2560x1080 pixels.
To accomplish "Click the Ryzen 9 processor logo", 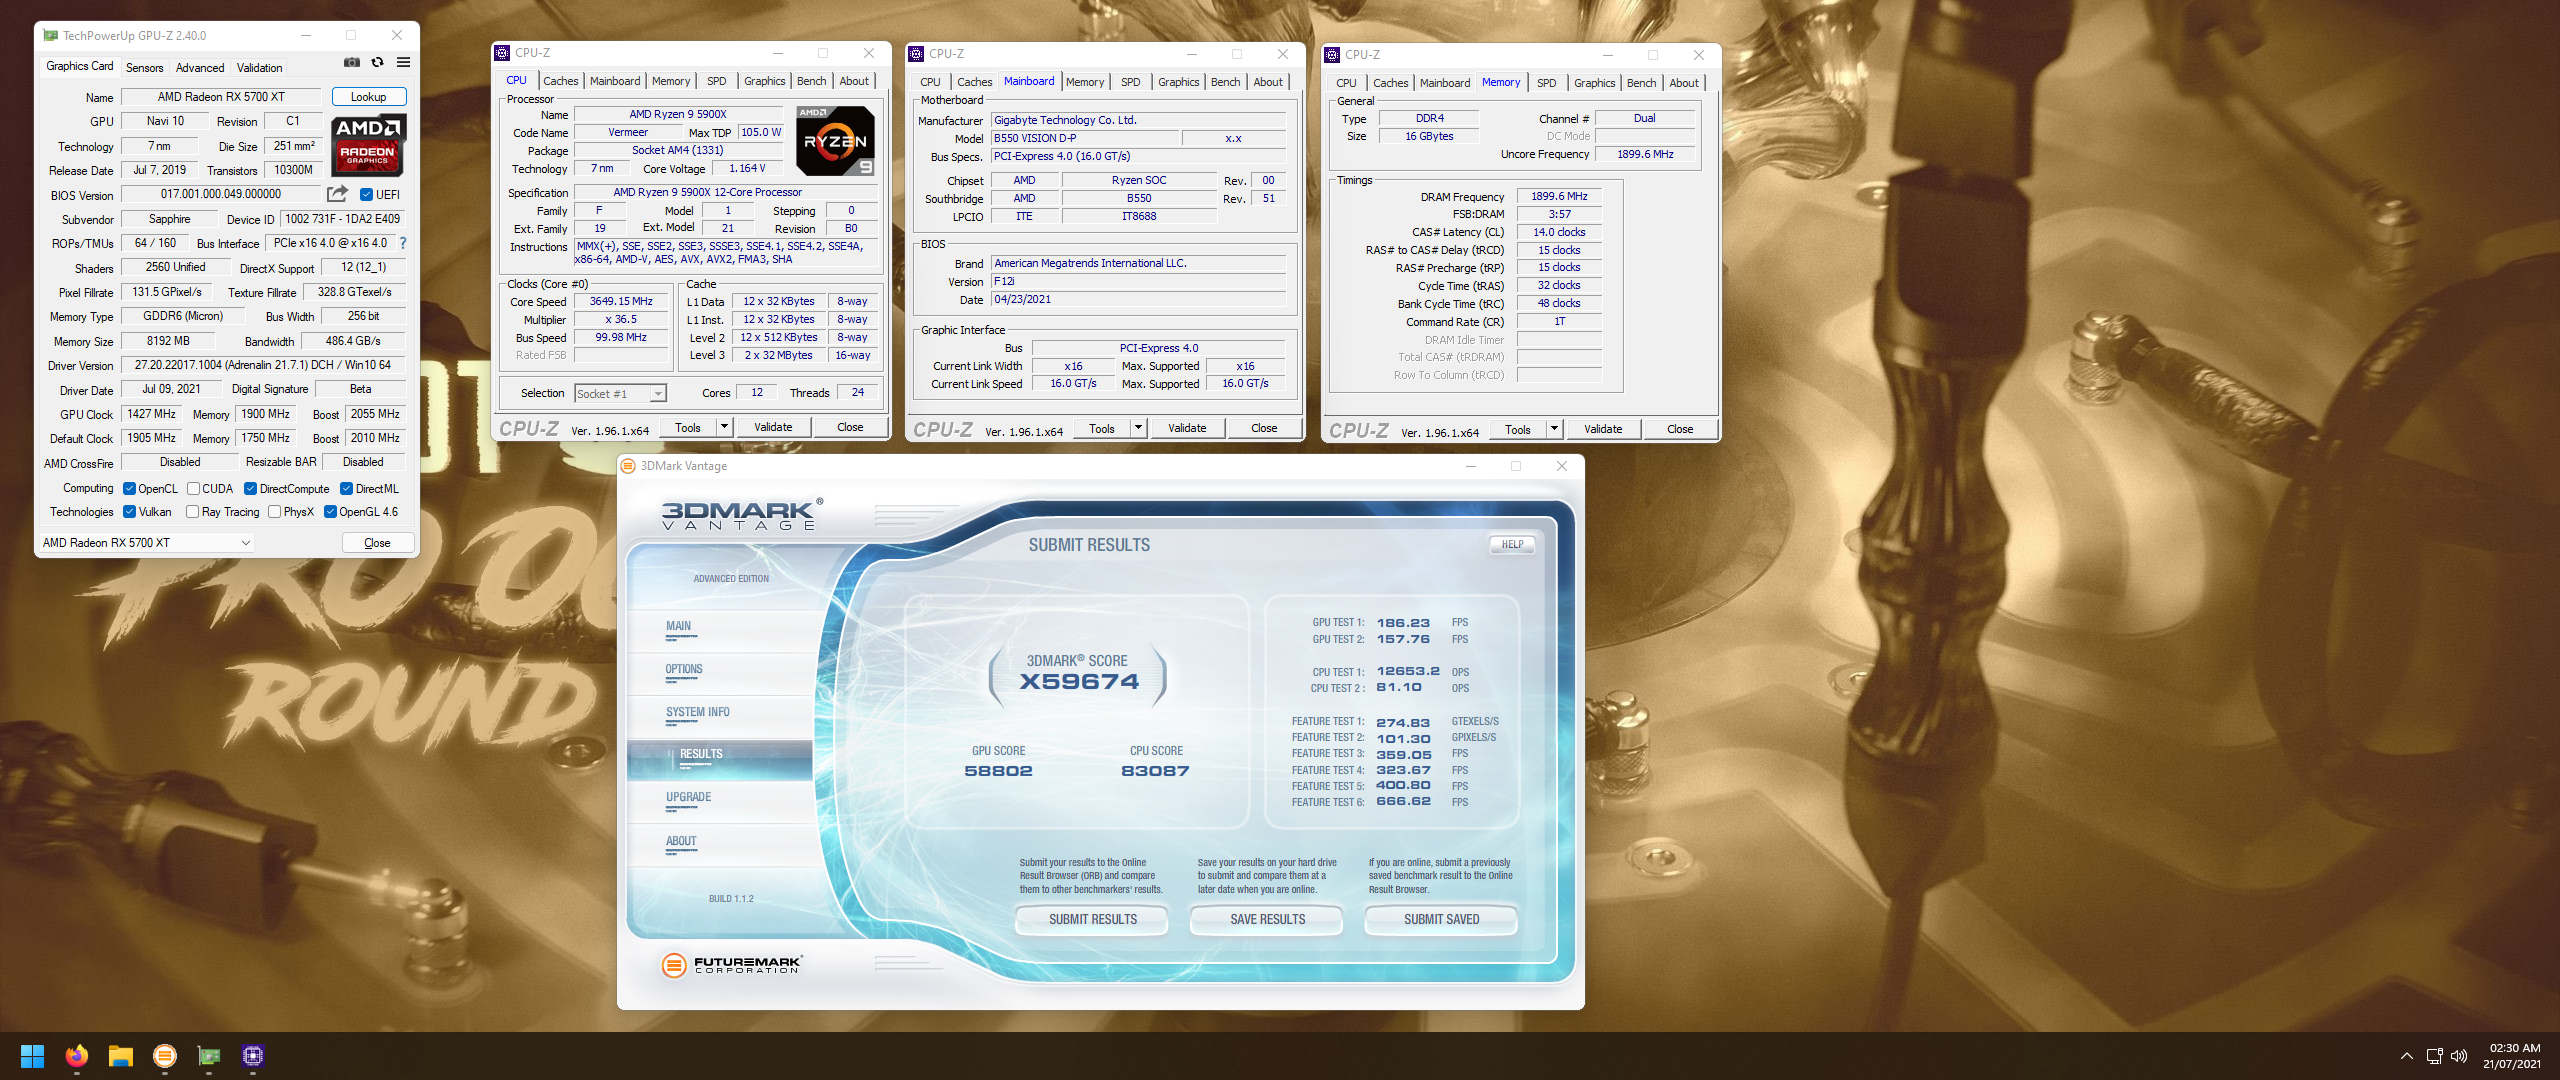I will point(837,141).
